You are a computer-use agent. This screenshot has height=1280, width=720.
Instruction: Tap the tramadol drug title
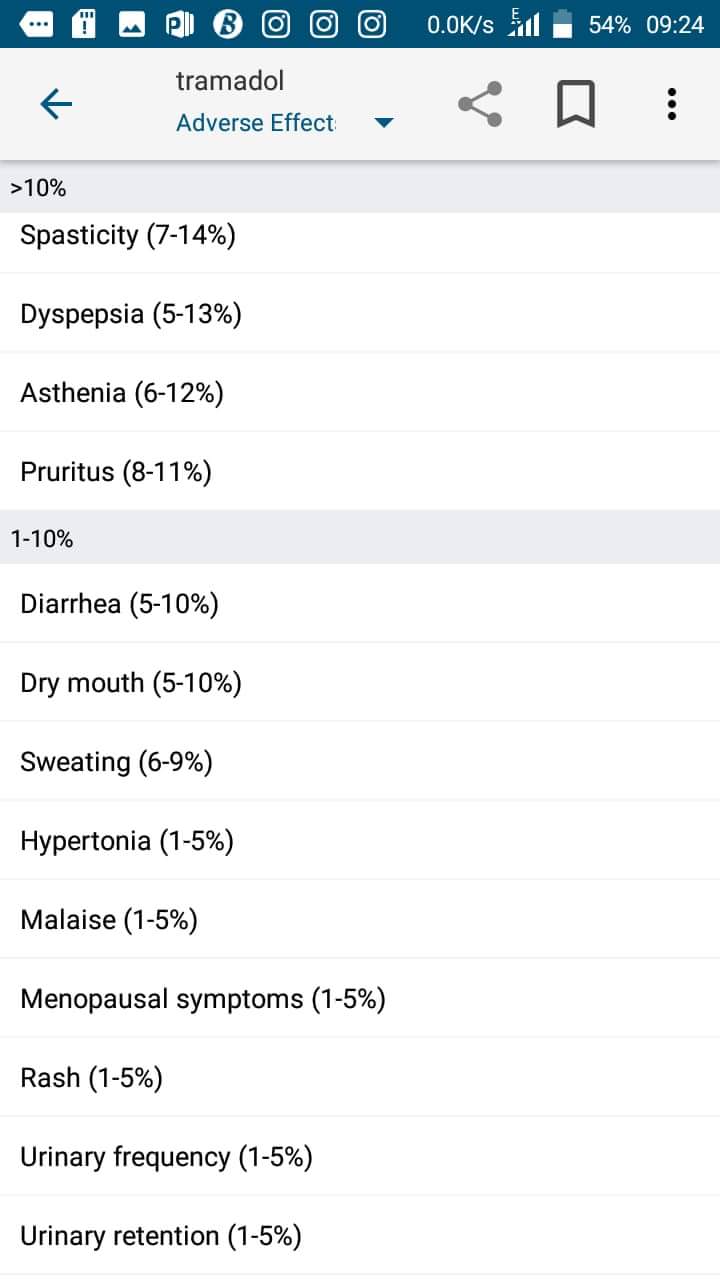click(x=230, y=81)
